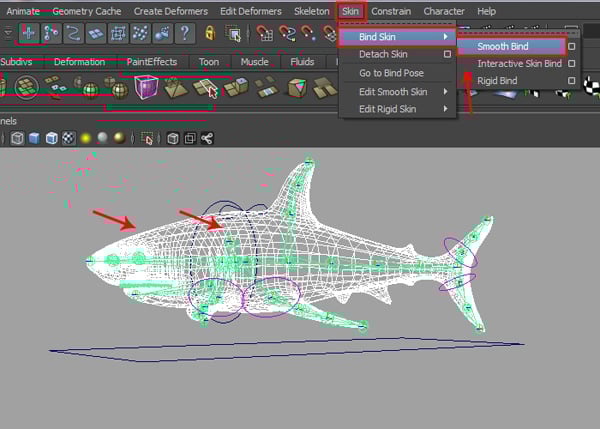600x429 pixels.
Task: Choose Rigid Bind from the submenu
Action: (x=497, y=81)
